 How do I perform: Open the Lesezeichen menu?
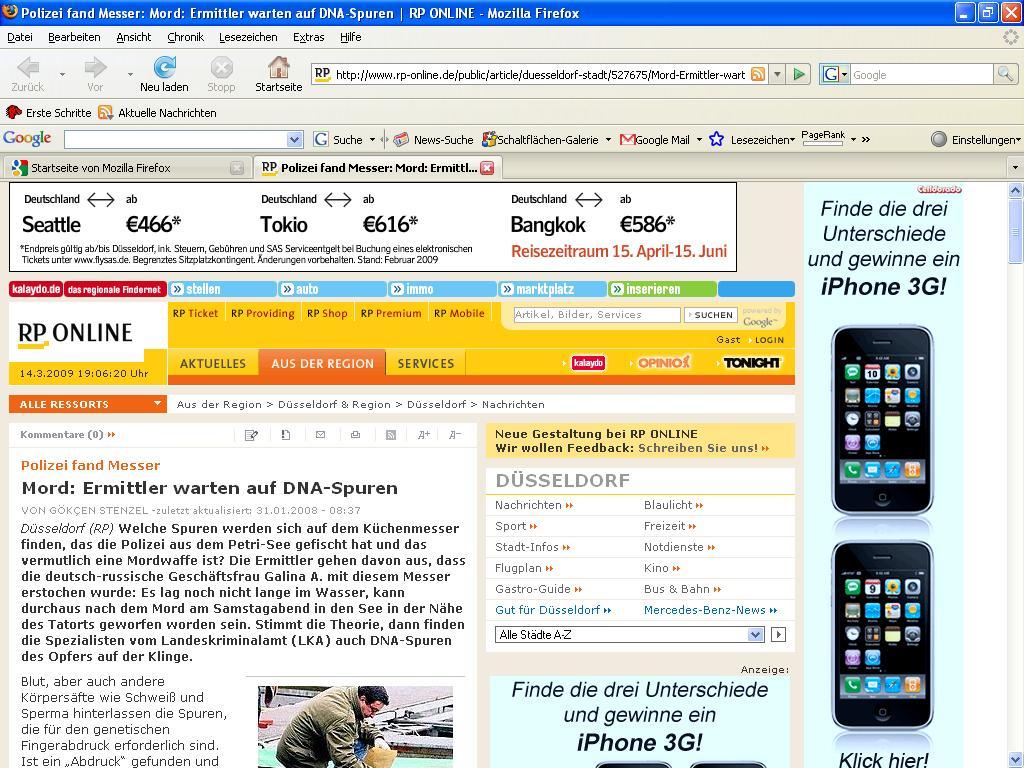248,37
